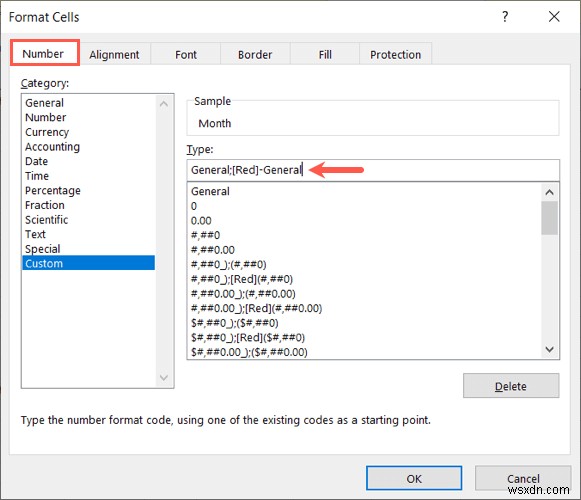This screenshot has height=500, width=581.
Task: Click the format list scroll down arrow
Action: click(550, 349)
